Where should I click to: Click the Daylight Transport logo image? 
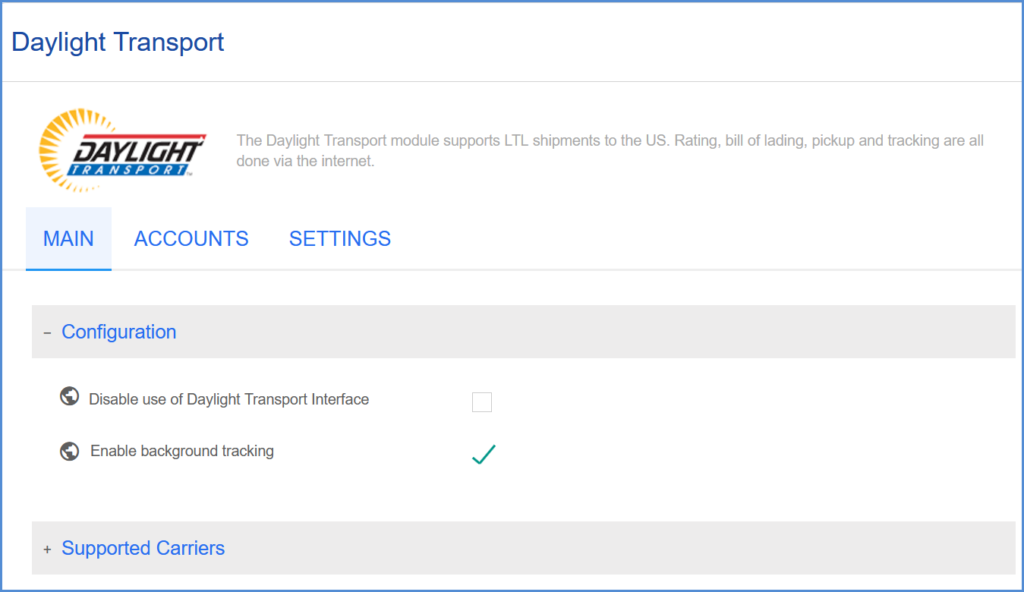tap(120, 150)
